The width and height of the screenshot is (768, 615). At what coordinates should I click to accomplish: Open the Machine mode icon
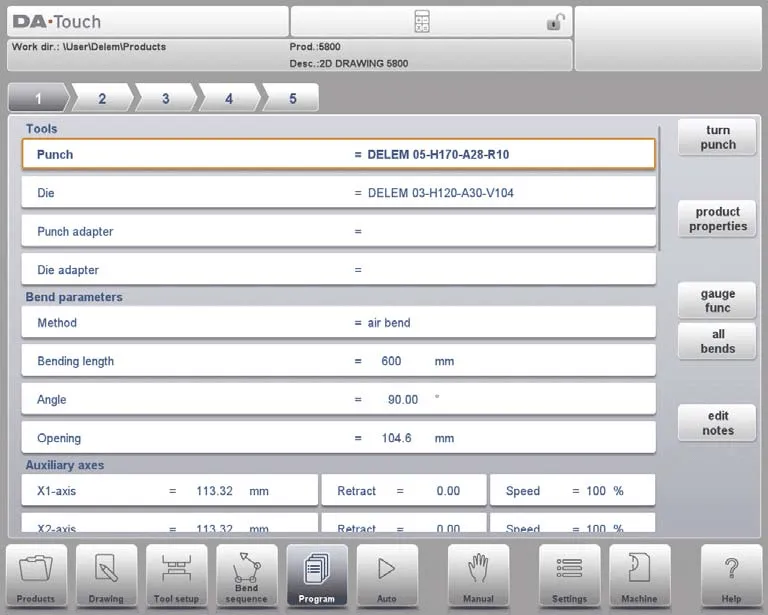639,575
